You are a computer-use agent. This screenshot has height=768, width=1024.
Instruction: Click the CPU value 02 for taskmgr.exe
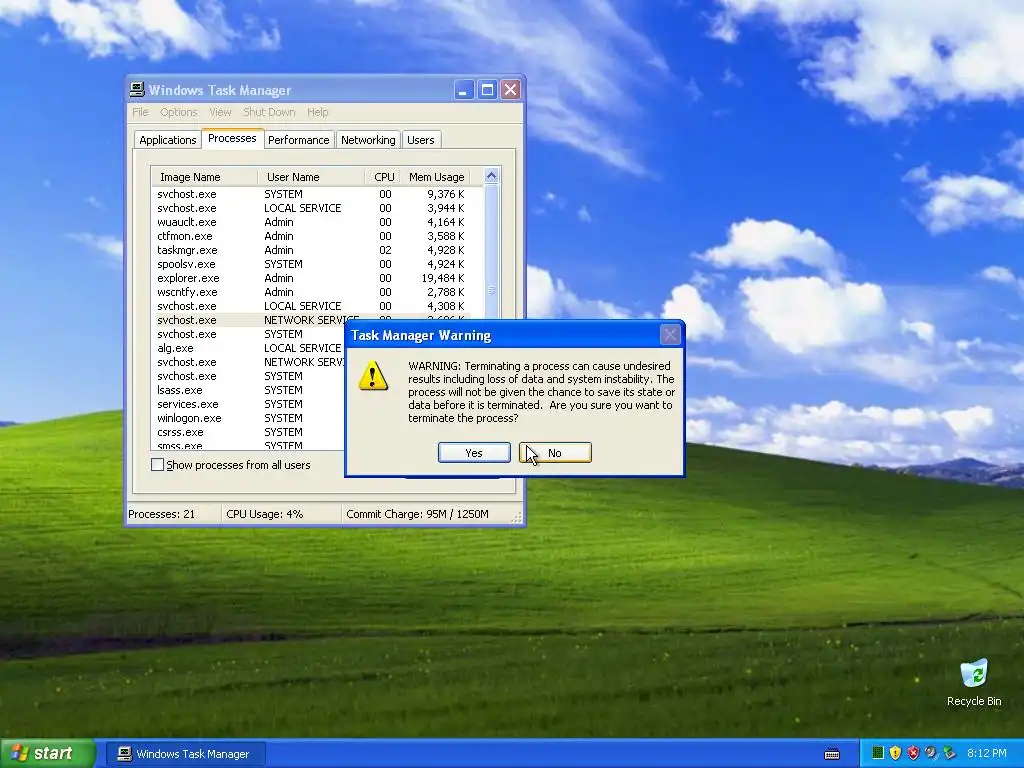pos(385,250)
